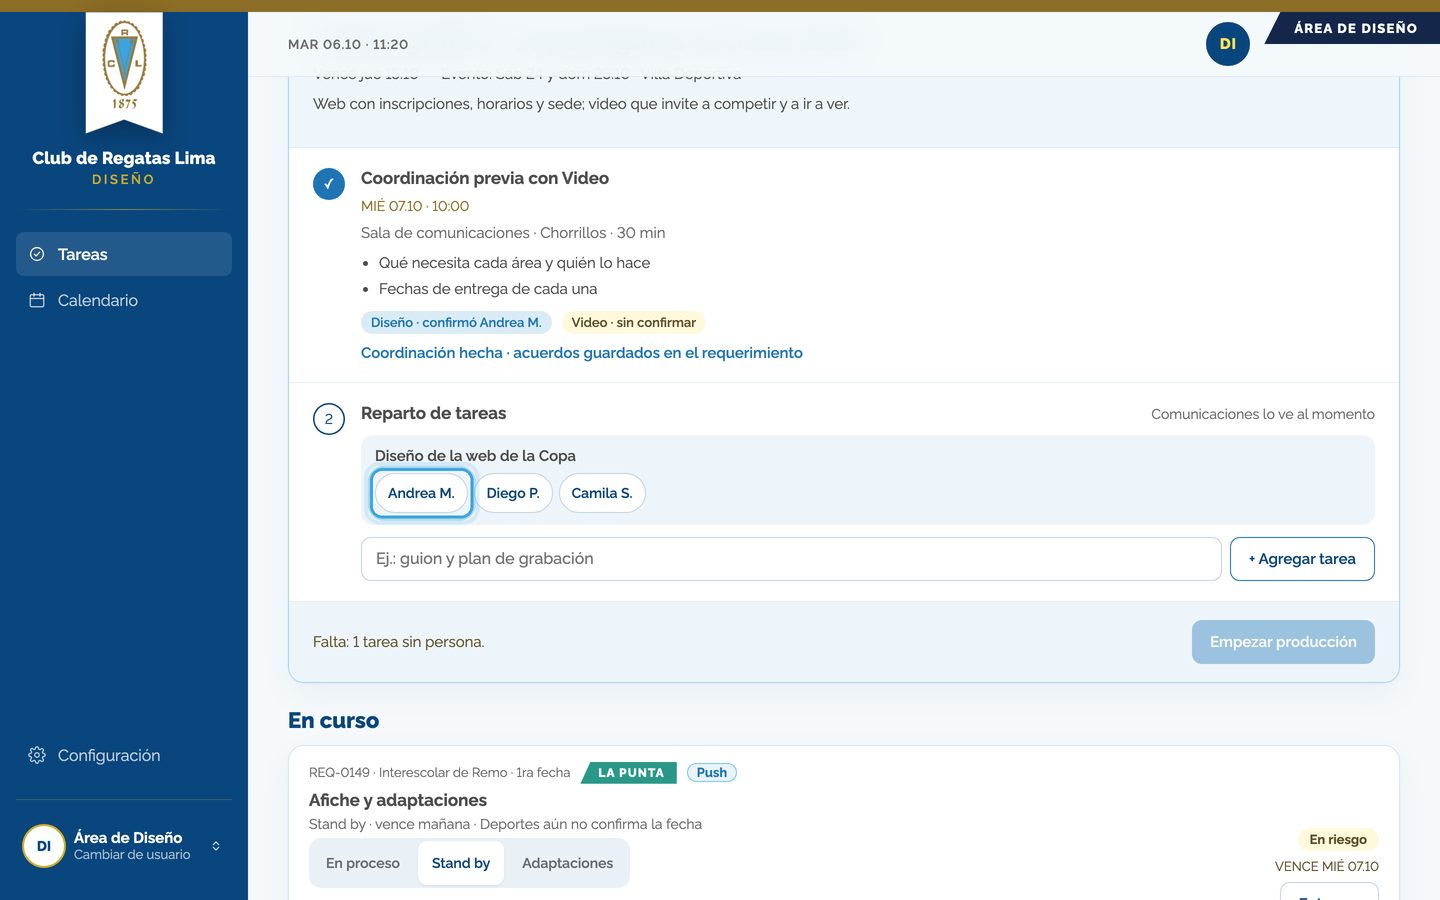Click the VENCE MIÉ 07.10 due date
This screenshot has width=1440, height=900.
[1327, 866]
